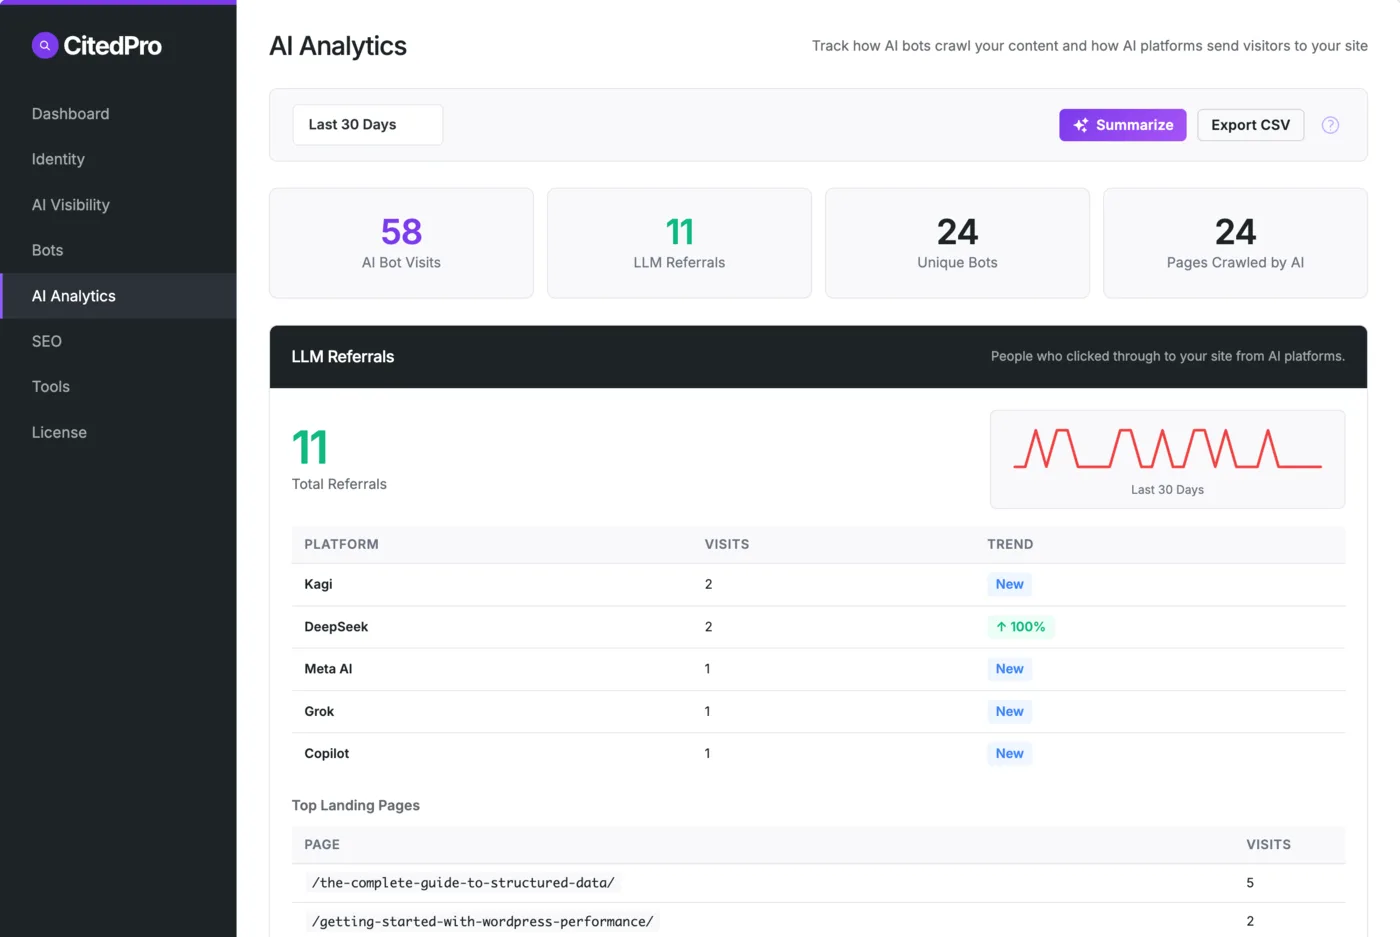Image resolution: width=1400 pixels, height=937 pixels.
Task: Select the DeepSeek platform name
Action: pyautogui.click(x=336, y=627)
